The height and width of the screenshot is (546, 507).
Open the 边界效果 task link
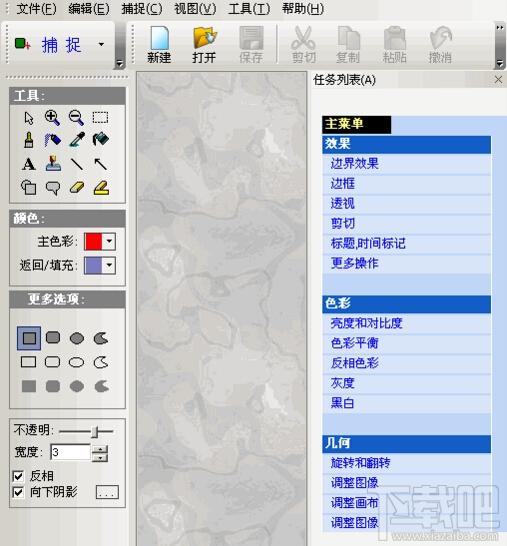(354, 164)
